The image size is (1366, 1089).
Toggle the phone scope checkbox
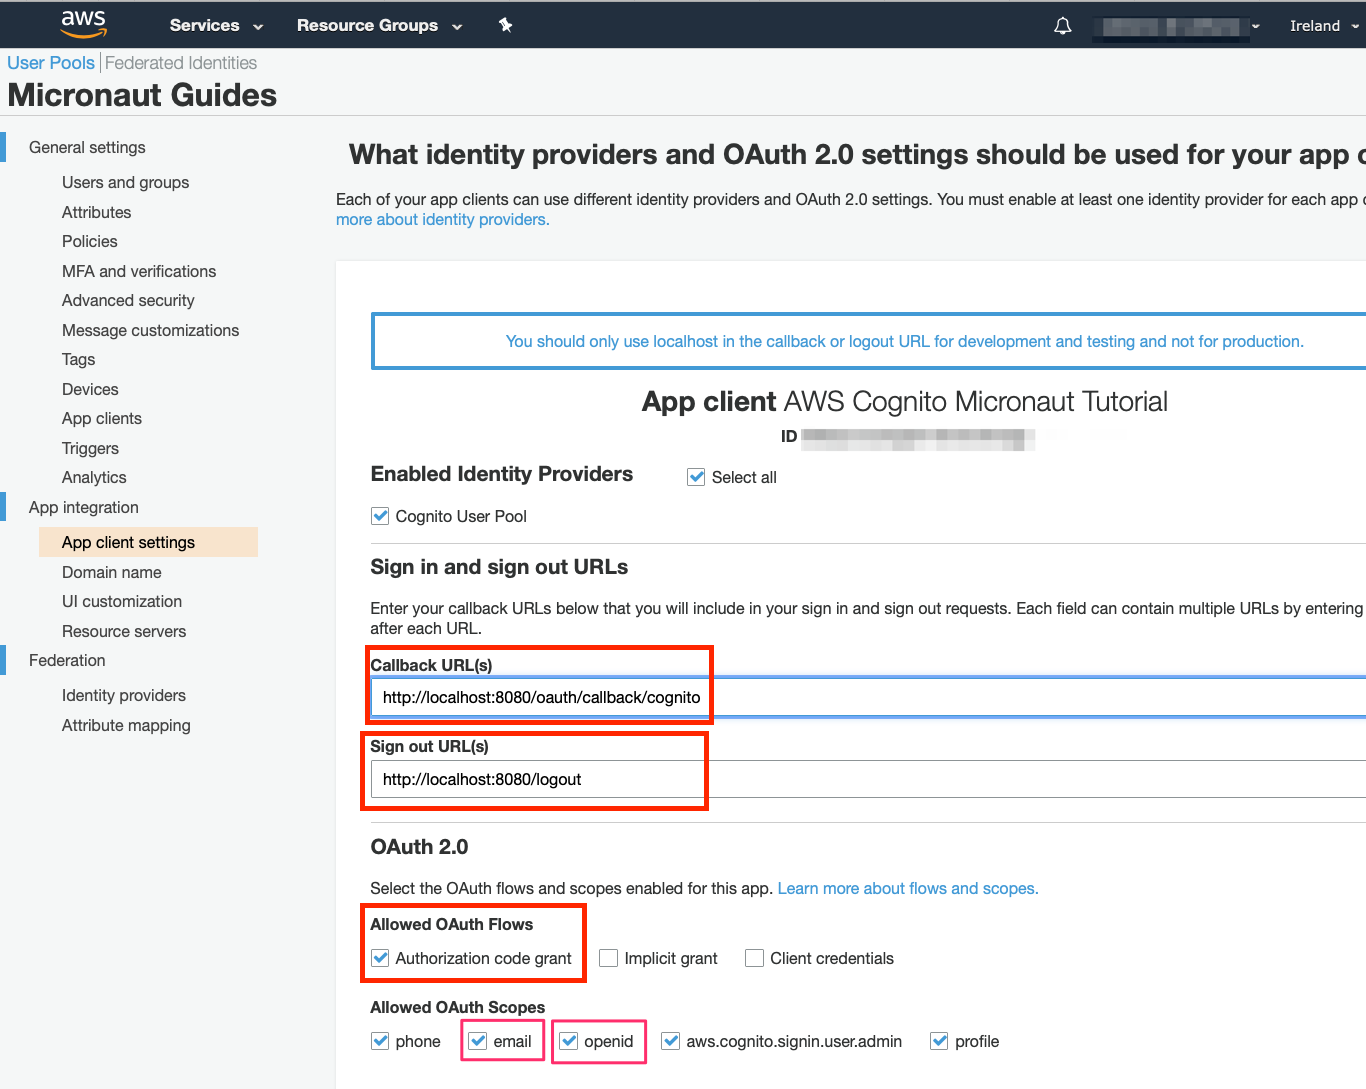tap(380, 1041)
